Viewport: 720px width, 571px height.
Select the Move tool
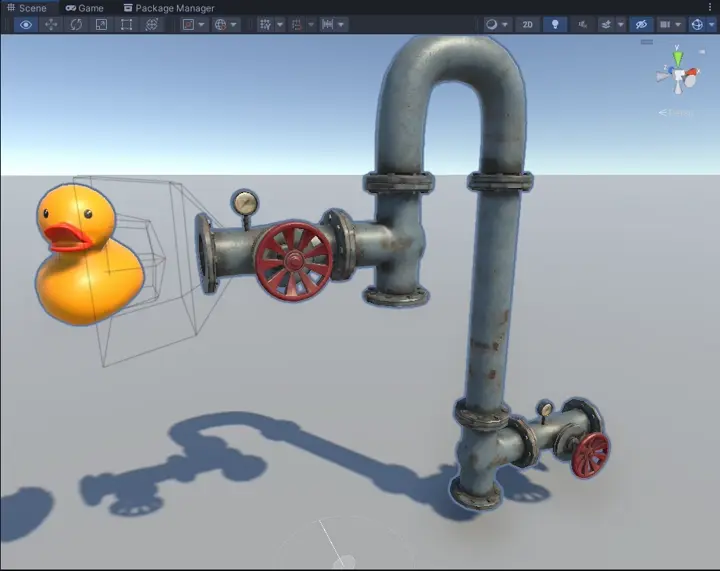(x=51, y=24)
